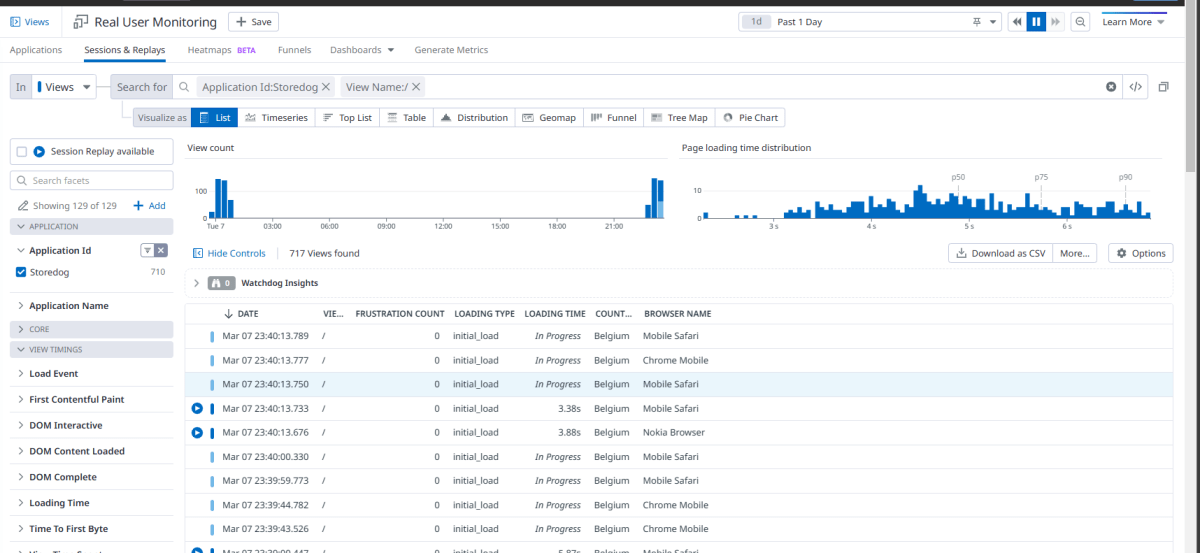Download results as CSV
1200x553 pixels.
click(x=1000, y=254)
